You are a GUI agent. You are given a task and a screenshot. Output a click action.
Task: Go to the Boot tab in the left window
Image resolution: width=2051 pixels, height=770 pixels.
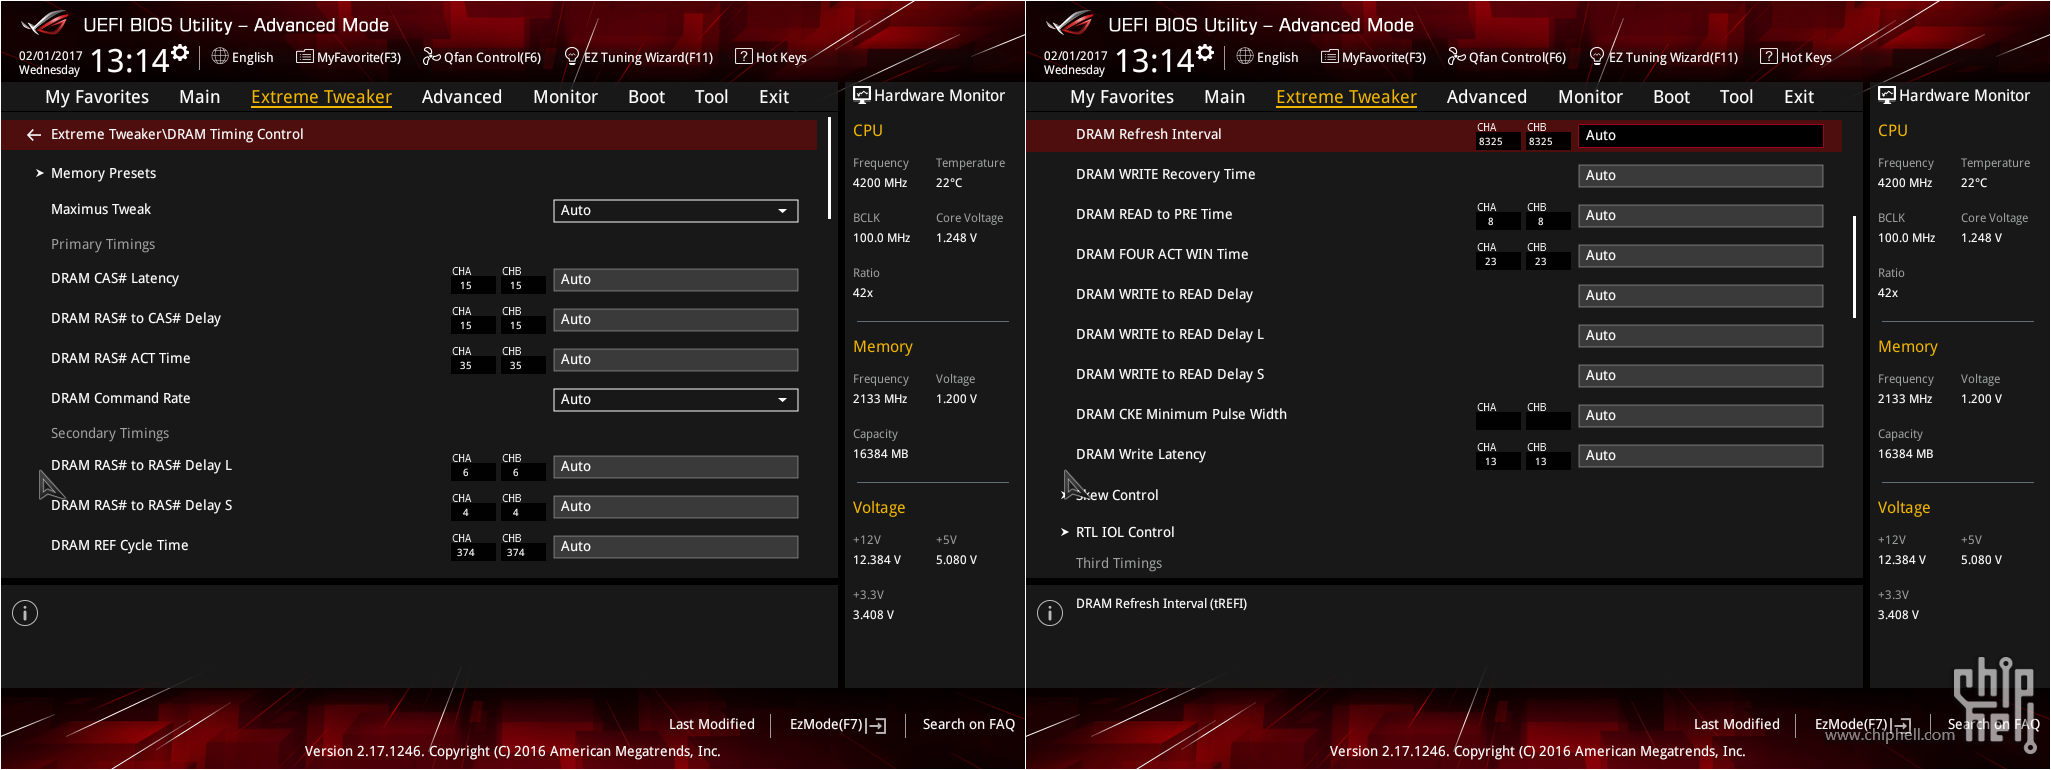(x=646, y=97)
